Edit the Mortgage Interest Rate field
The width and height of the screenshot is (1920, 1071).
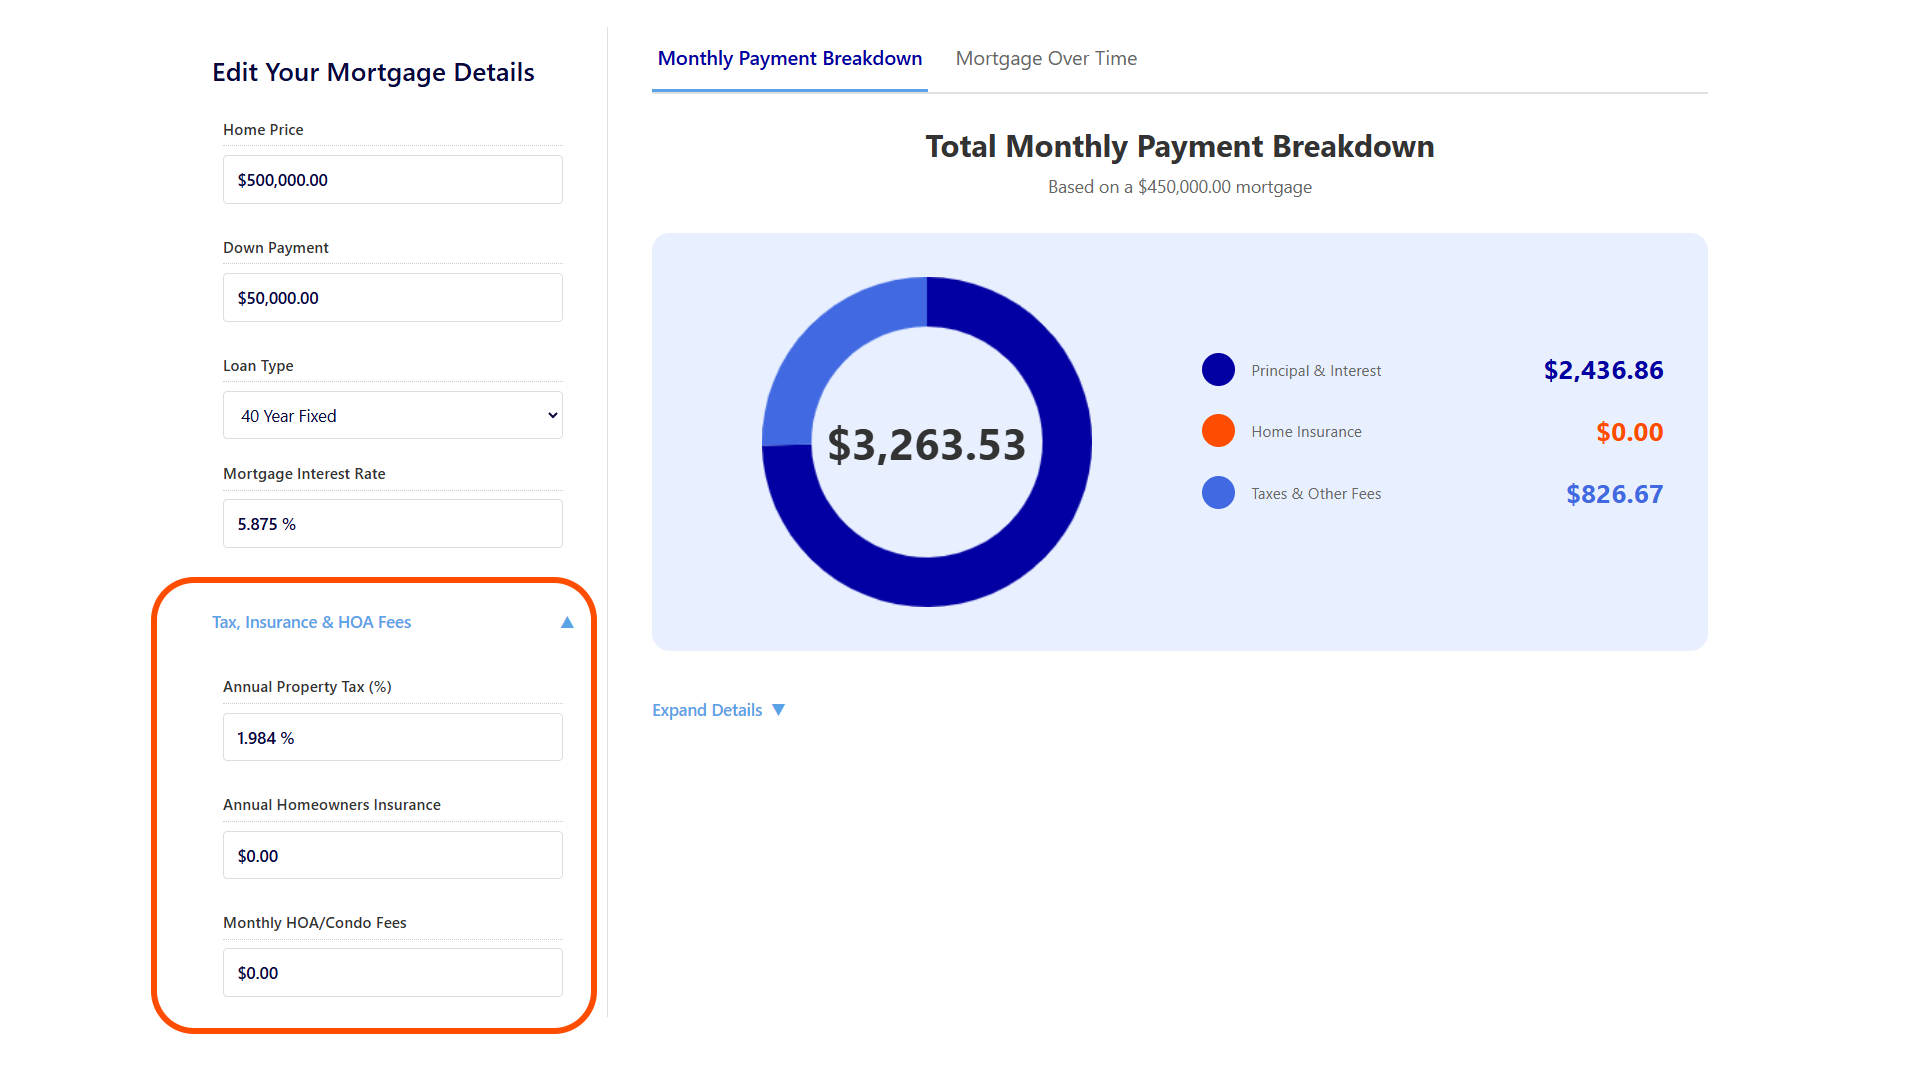[392, 524]
